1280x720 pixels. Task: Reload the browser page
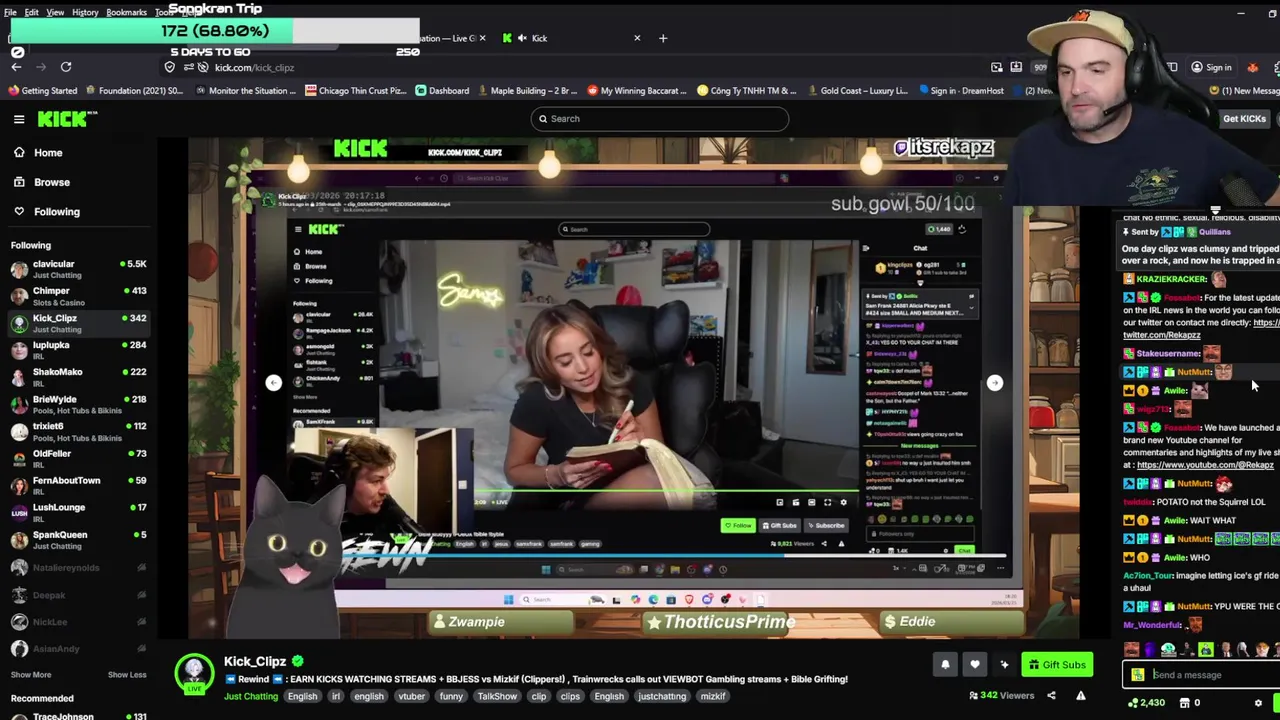66,67
